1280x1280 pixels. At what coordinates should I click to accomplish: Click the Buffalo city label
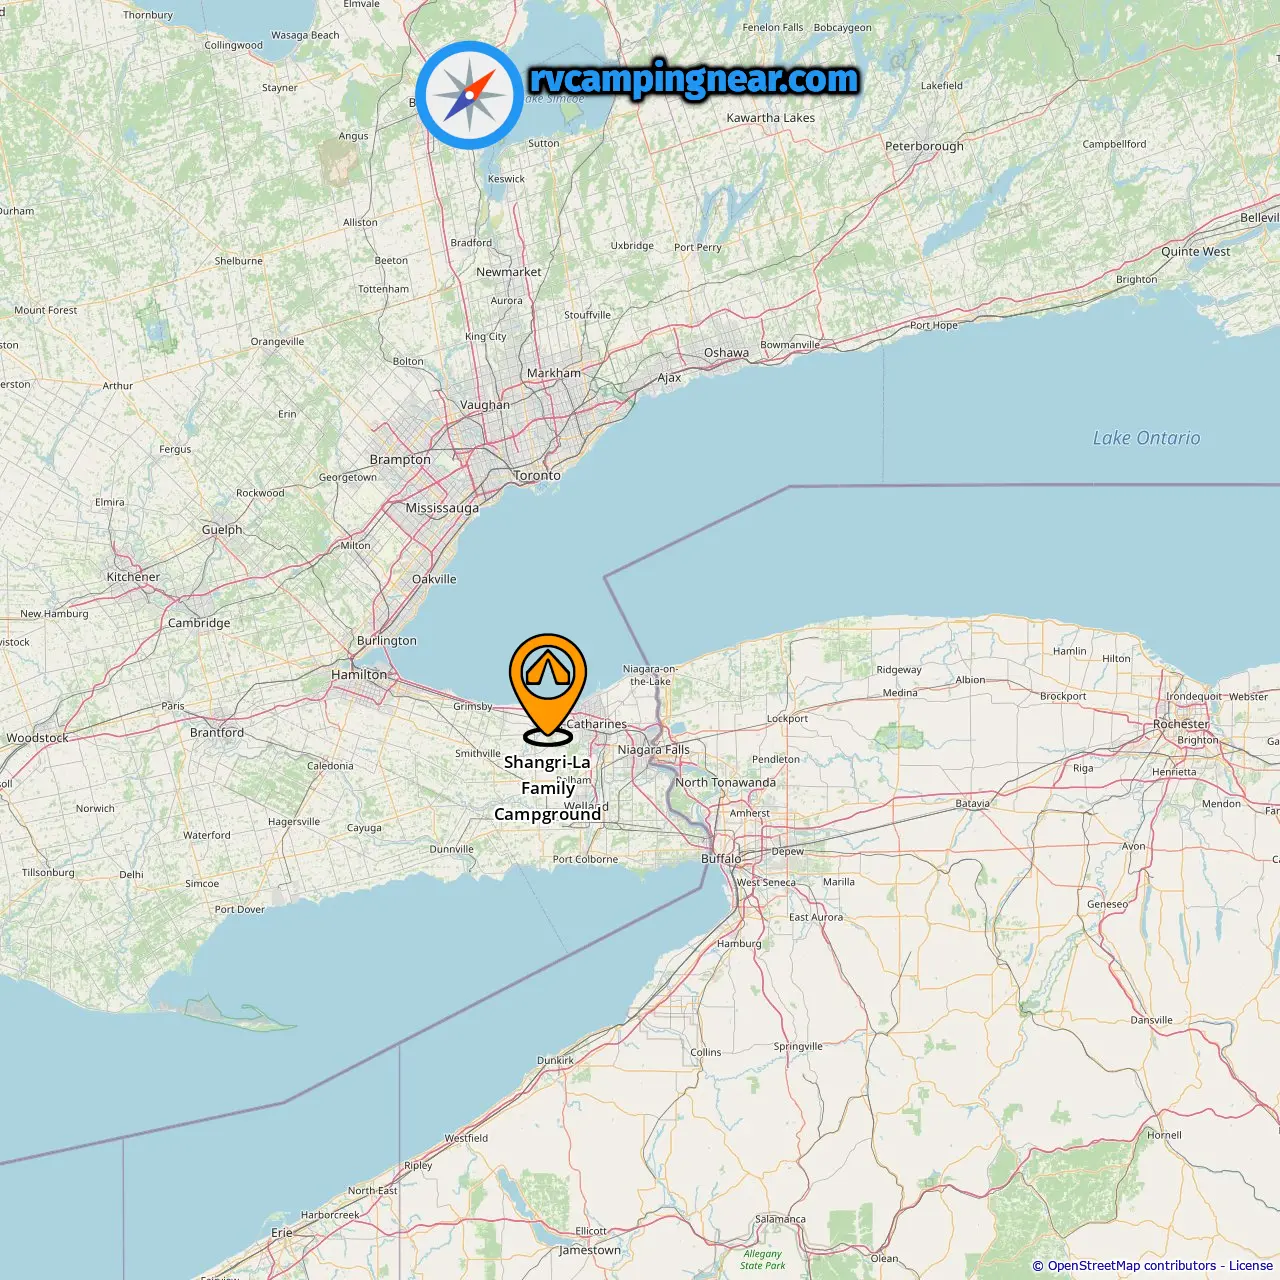tap(721, 858)
